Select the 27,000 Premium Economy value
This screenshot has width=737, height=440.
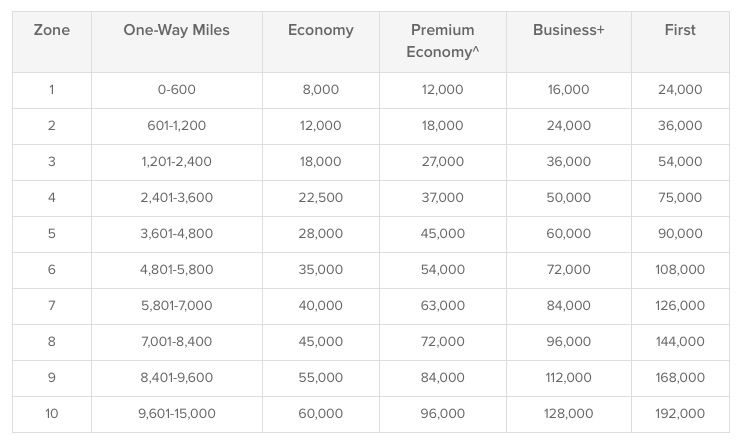pos(443,162)
